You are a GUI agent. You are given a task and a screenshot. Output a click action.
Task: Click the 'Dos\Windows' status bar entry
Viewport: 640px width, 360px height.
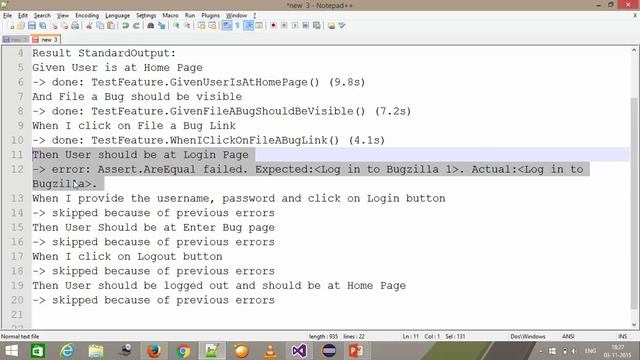coord(528,337)
